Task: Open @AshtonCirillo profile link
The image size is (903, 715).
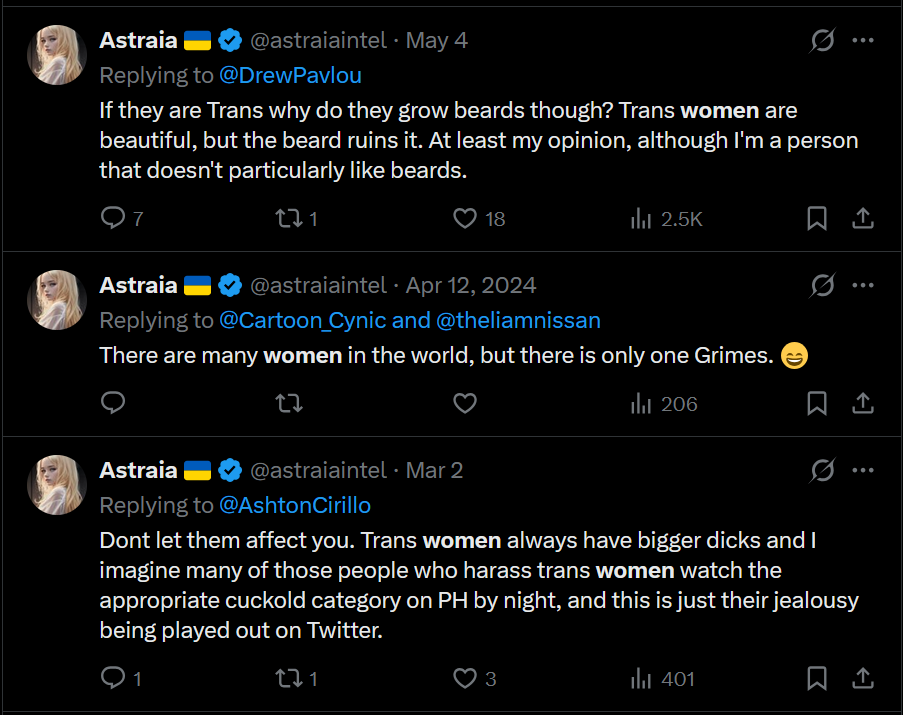Action: (295, 505)
